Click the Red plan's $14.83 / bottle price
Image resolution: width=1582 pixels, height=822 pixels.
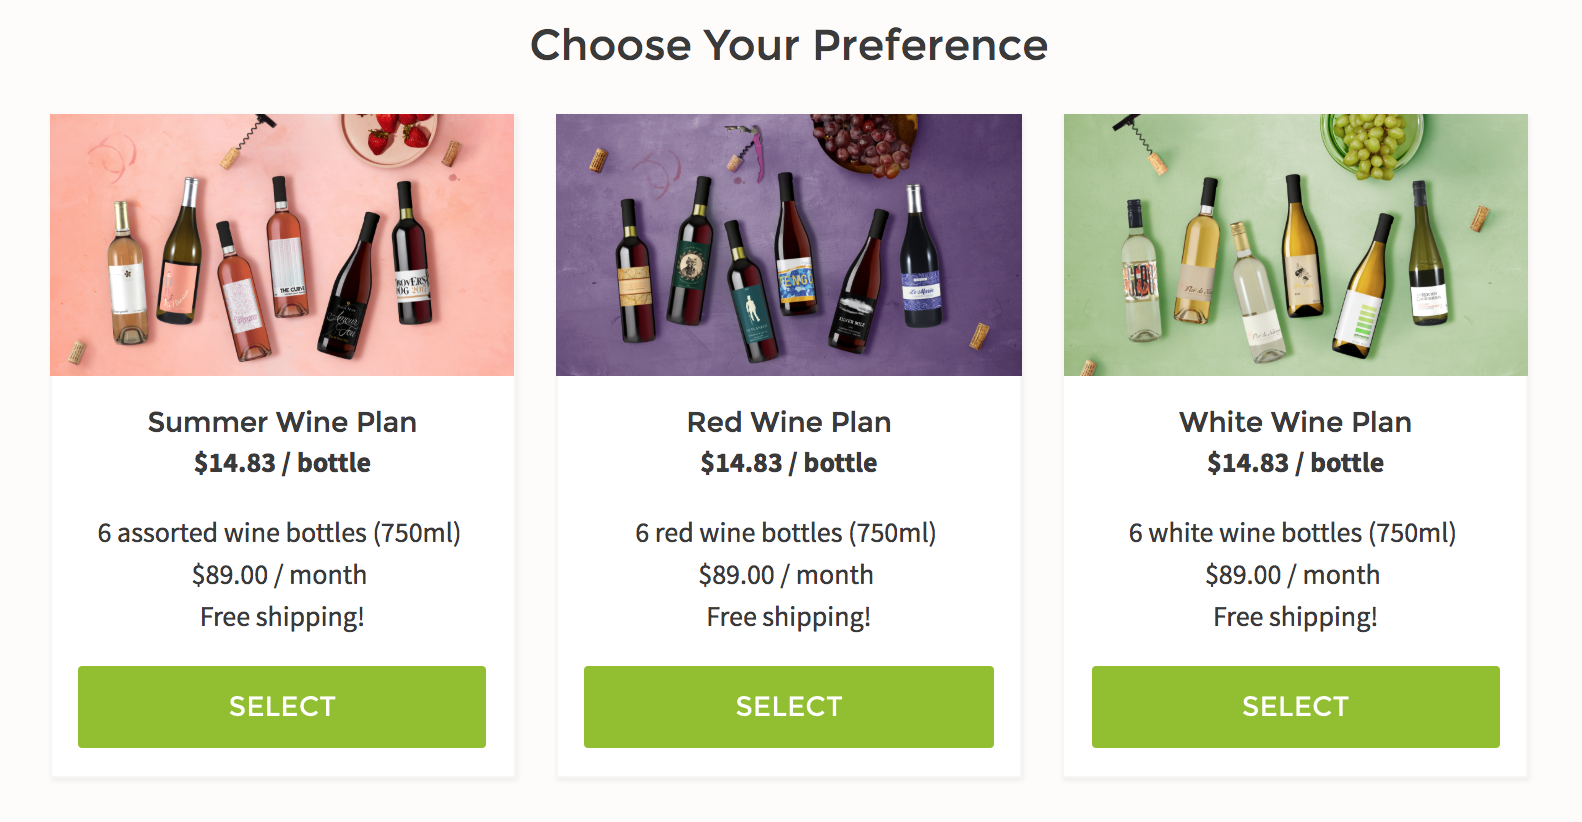click(x=788, y=463)
